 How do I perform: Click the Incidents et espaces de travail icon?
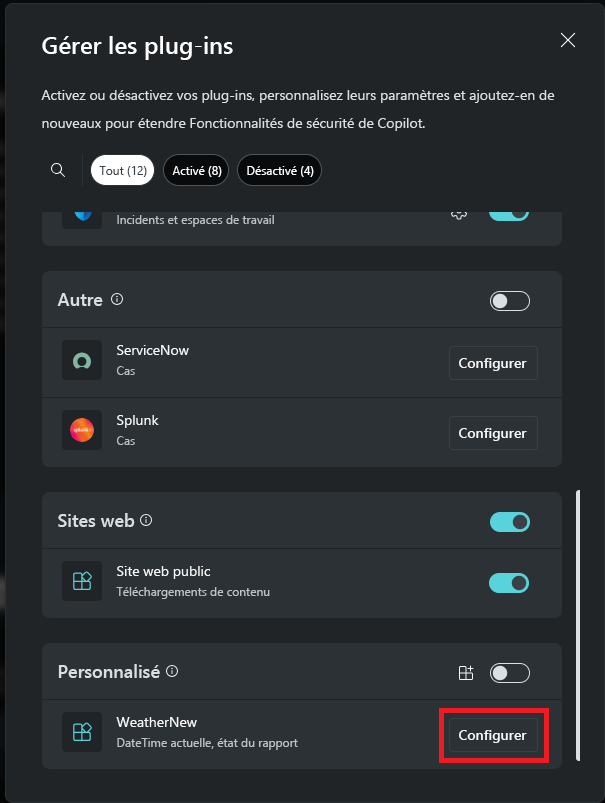pos(81,213)
